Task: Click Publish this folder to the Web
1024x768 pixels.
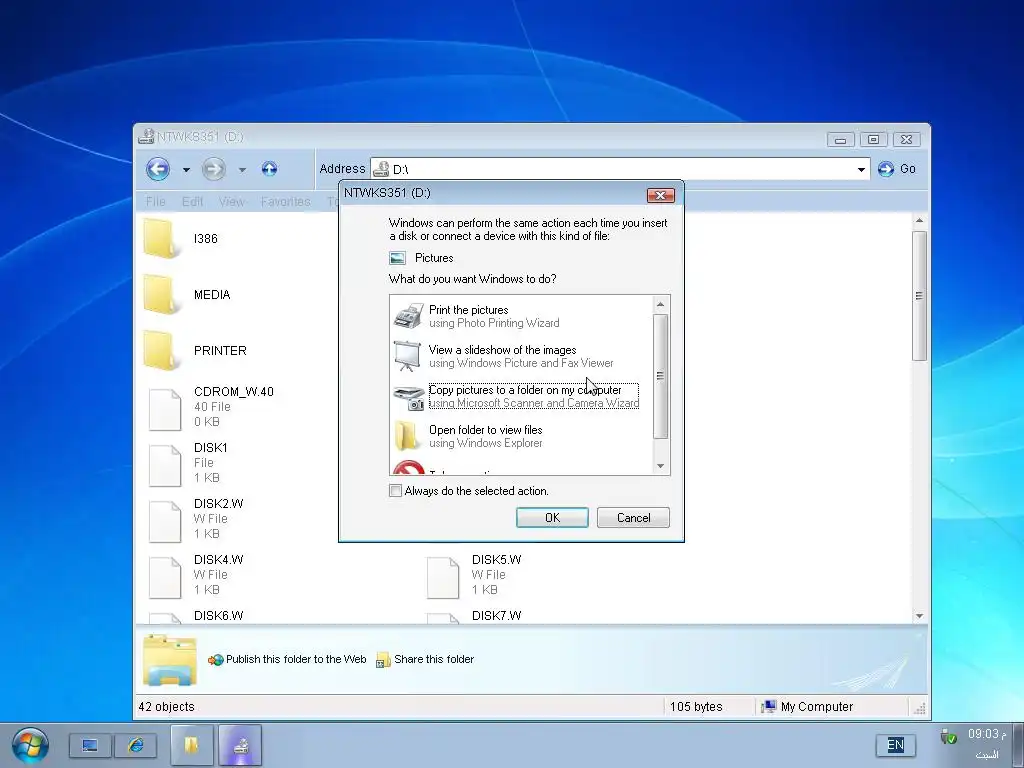Action: coord(287,660)
